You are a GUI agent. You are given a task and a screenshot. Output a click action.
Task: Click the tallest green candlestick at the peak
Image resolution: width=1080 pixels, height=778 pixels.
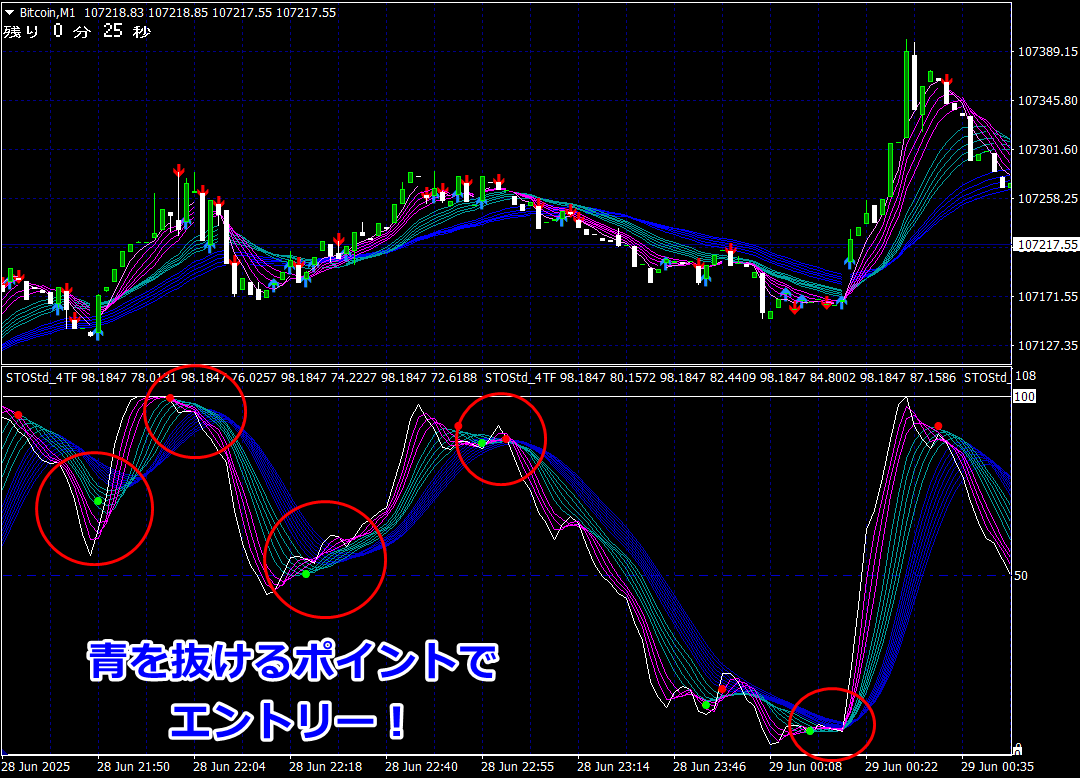click(907, 93)
